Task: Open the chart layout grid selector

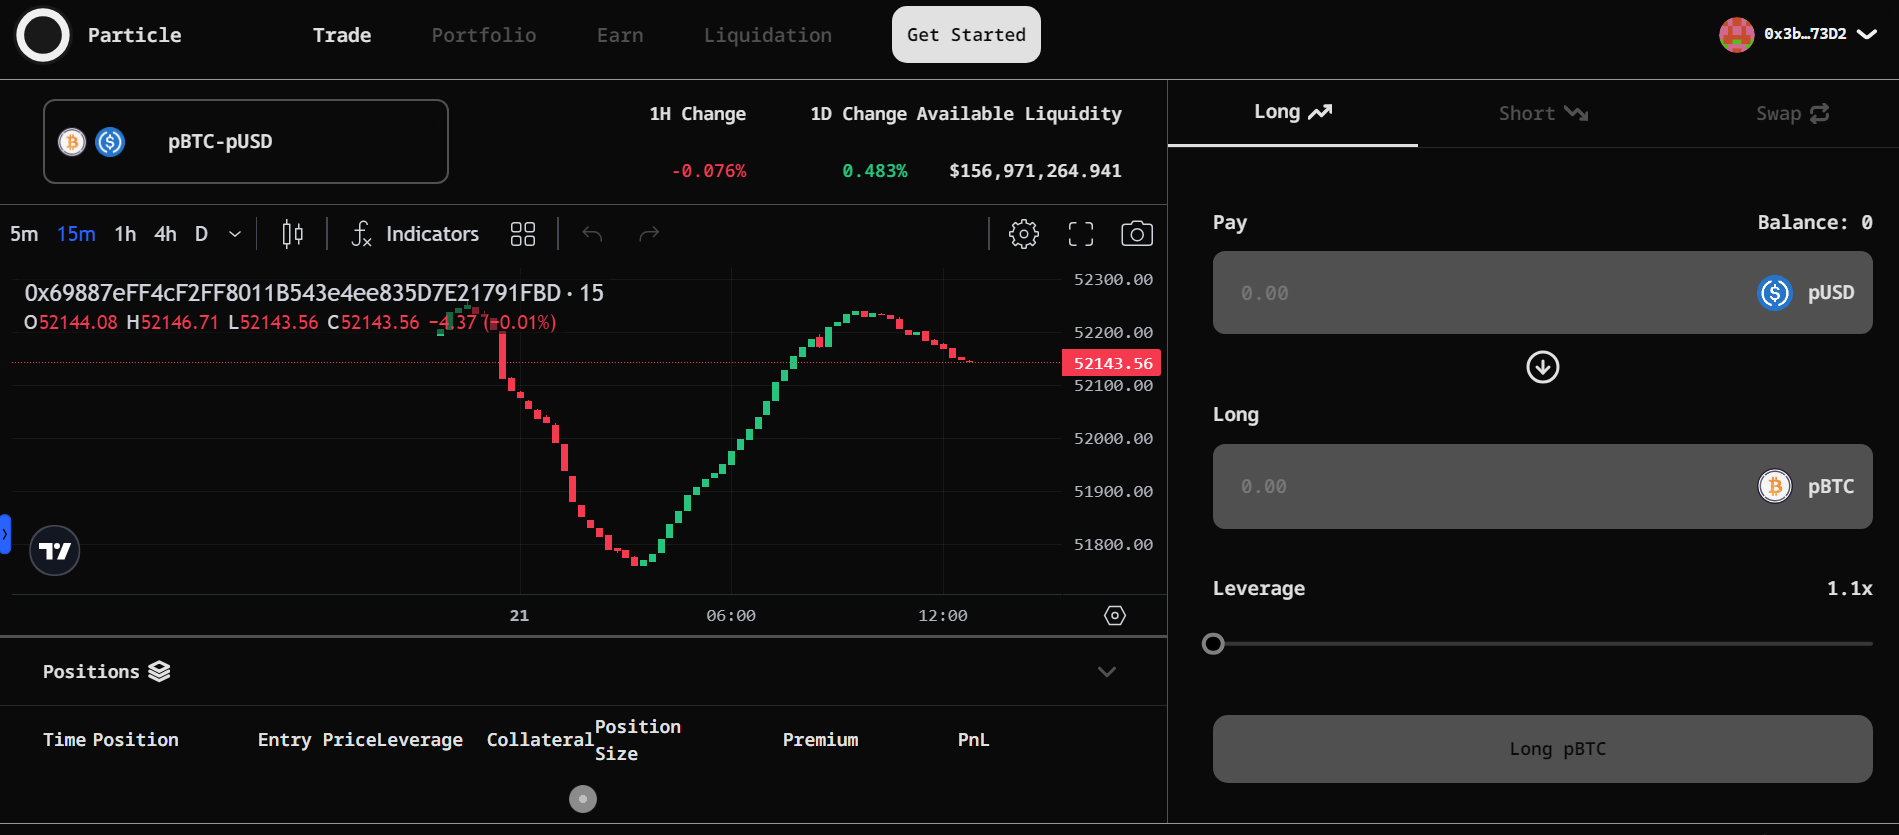Action: click(523, 234)
